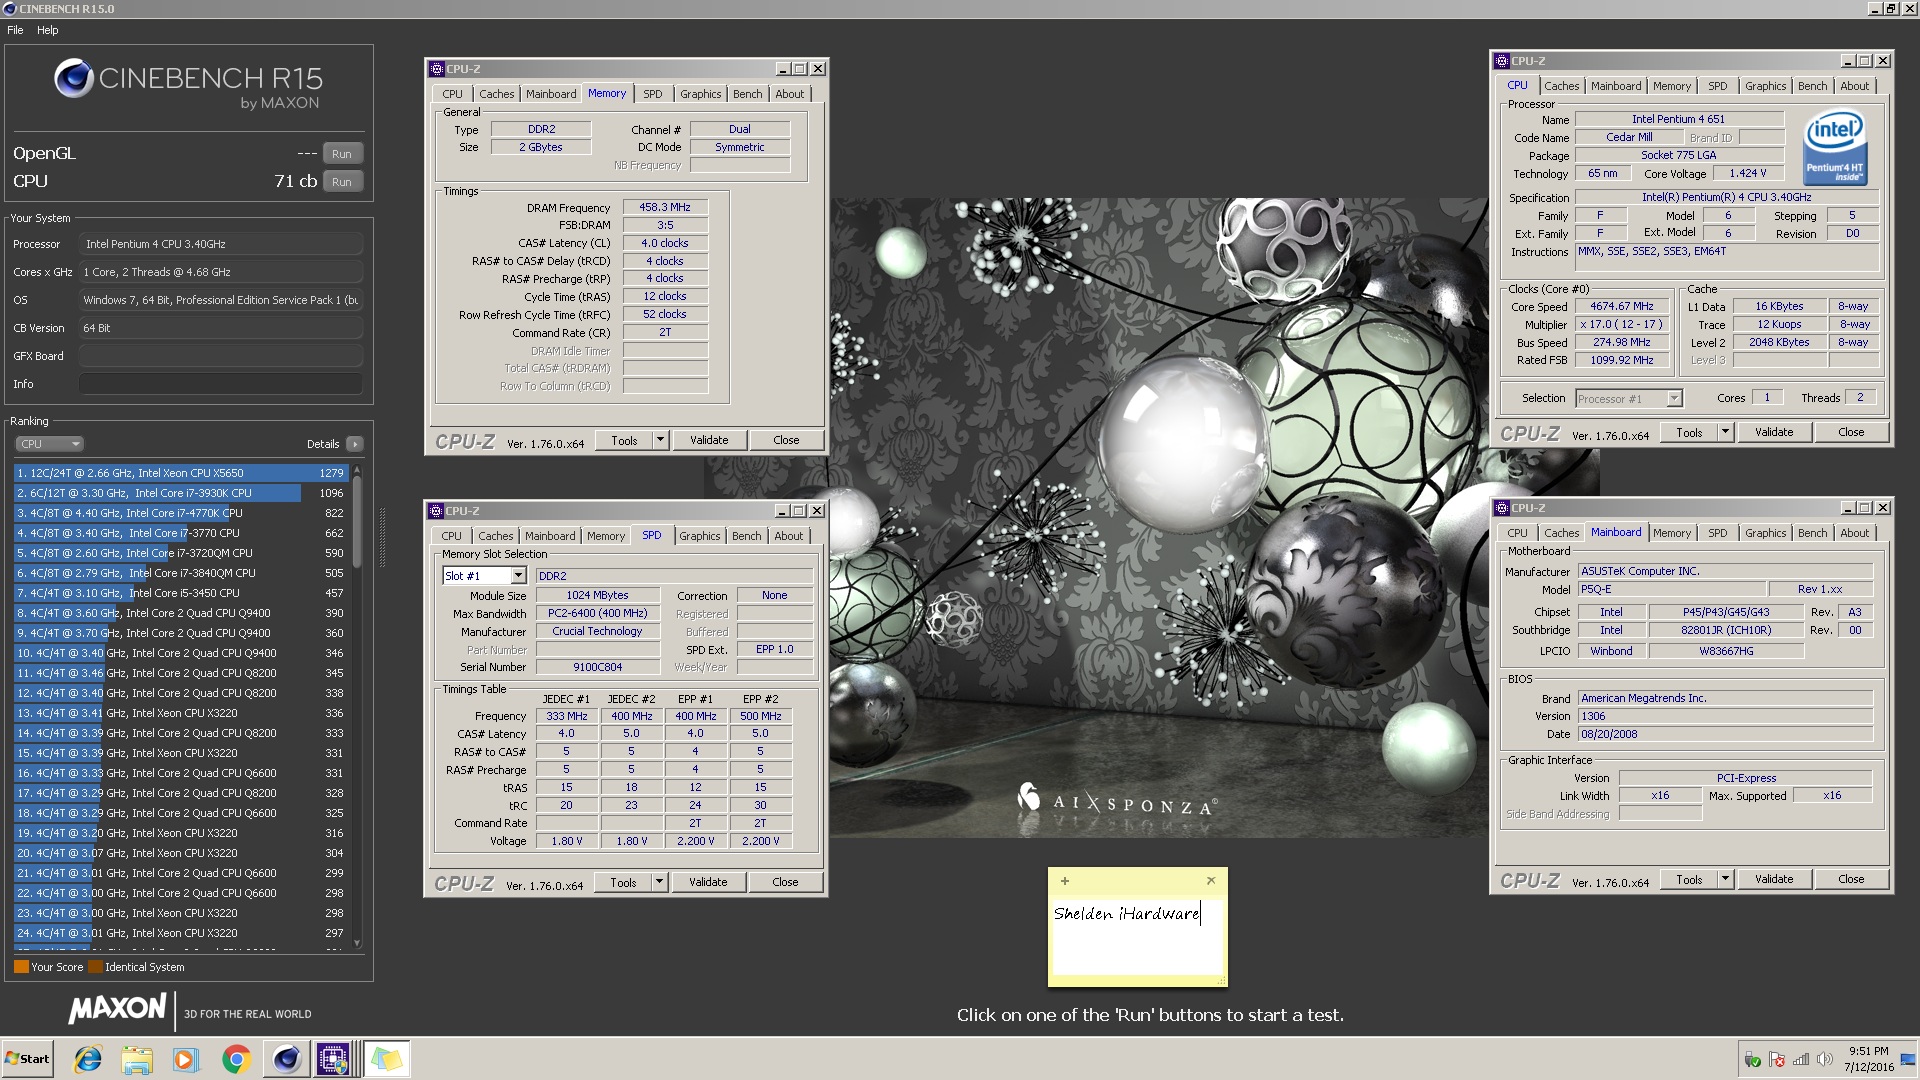The image size is (1920, 1080).
Task: Click the 'P5Q-E' motherboard model value
Action: (1671, 589)
